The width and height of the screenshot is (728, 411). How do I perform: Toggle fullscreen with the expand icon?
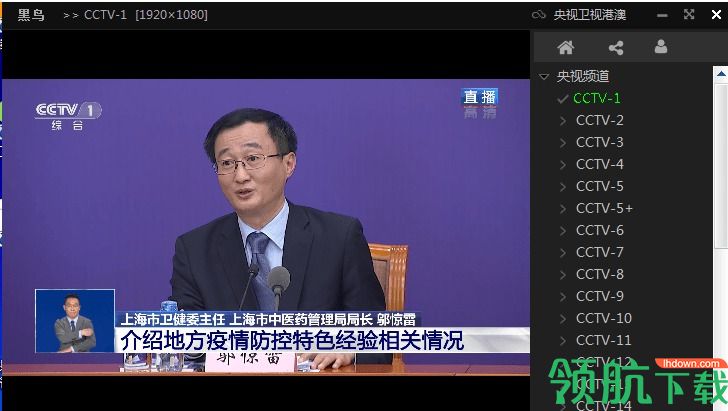[x=689, y=14]
